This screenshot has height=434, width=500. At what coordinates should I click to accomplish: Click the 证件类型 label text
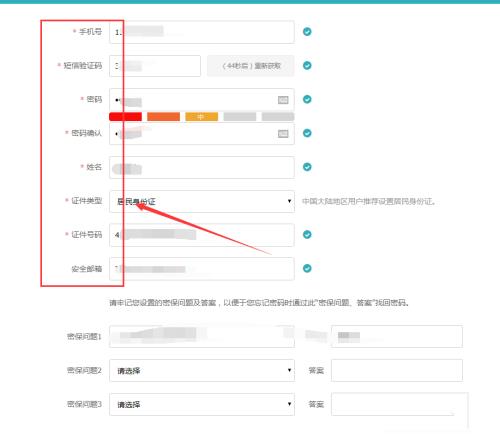pos(86,201)
